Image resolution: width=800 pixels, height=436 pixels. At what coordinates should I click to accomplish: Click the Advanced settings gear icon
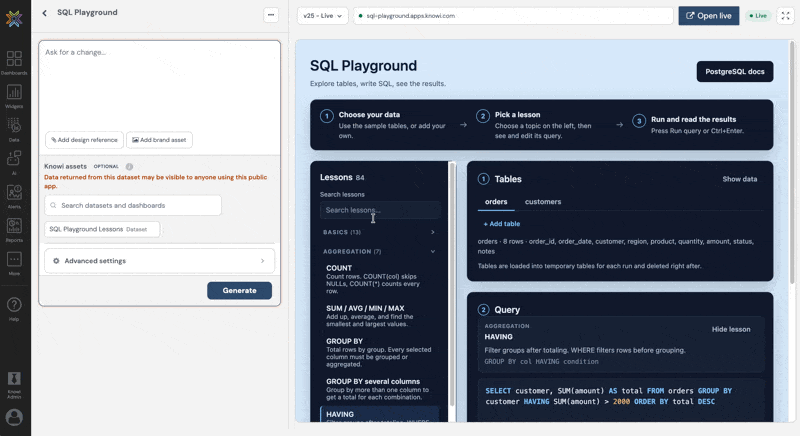[x=56, y=261]
